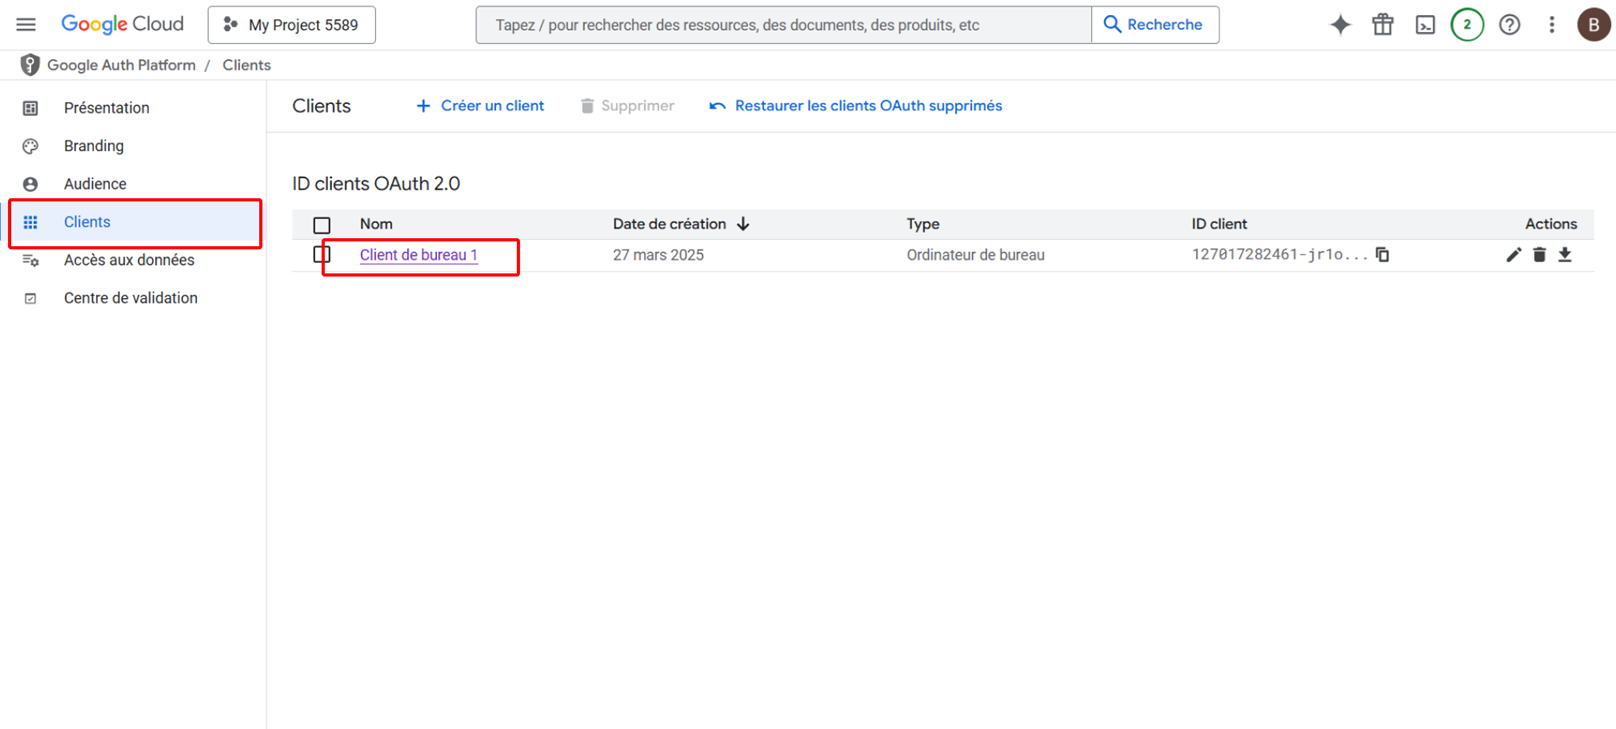Select all clients header checkbox
The width and height of the screenshot is (1616, 729).
(x=322, y=225)
